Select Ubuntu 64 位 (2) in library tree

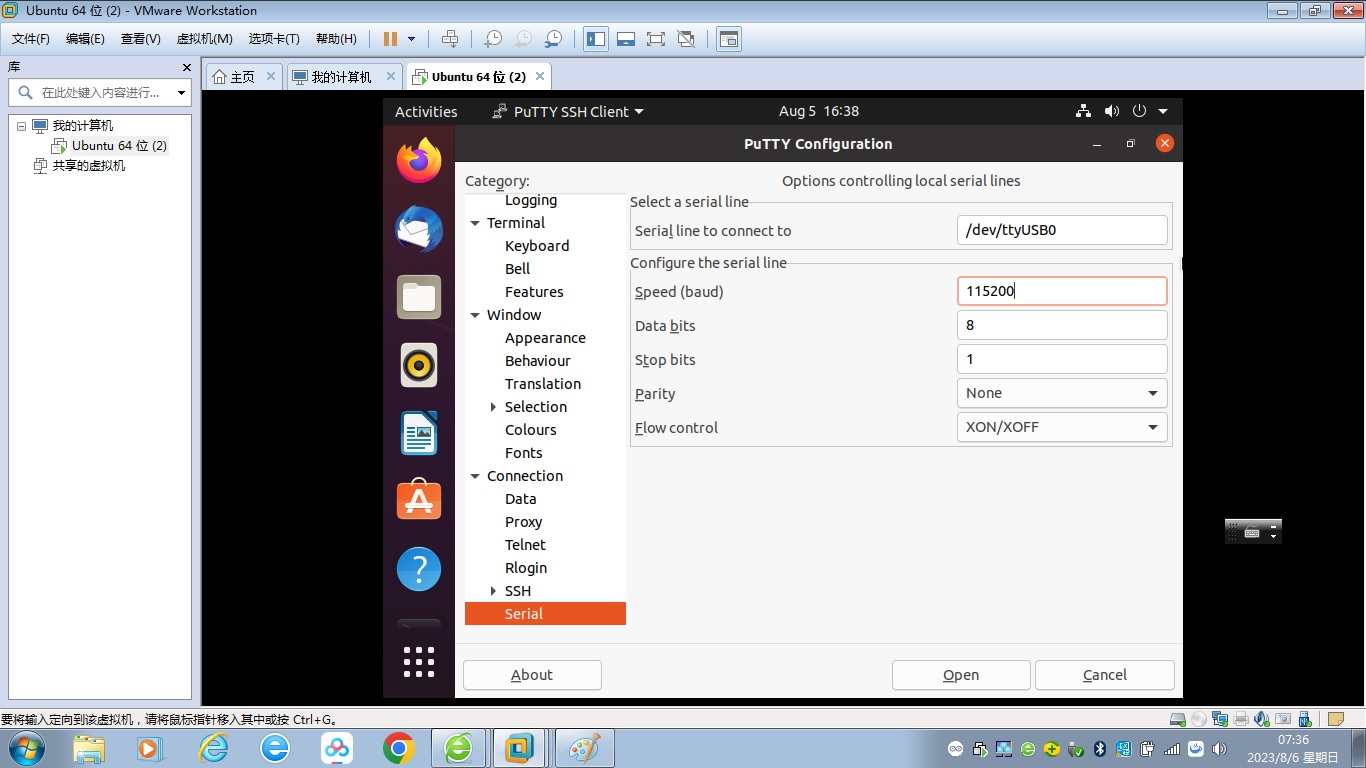click(119, 146)
